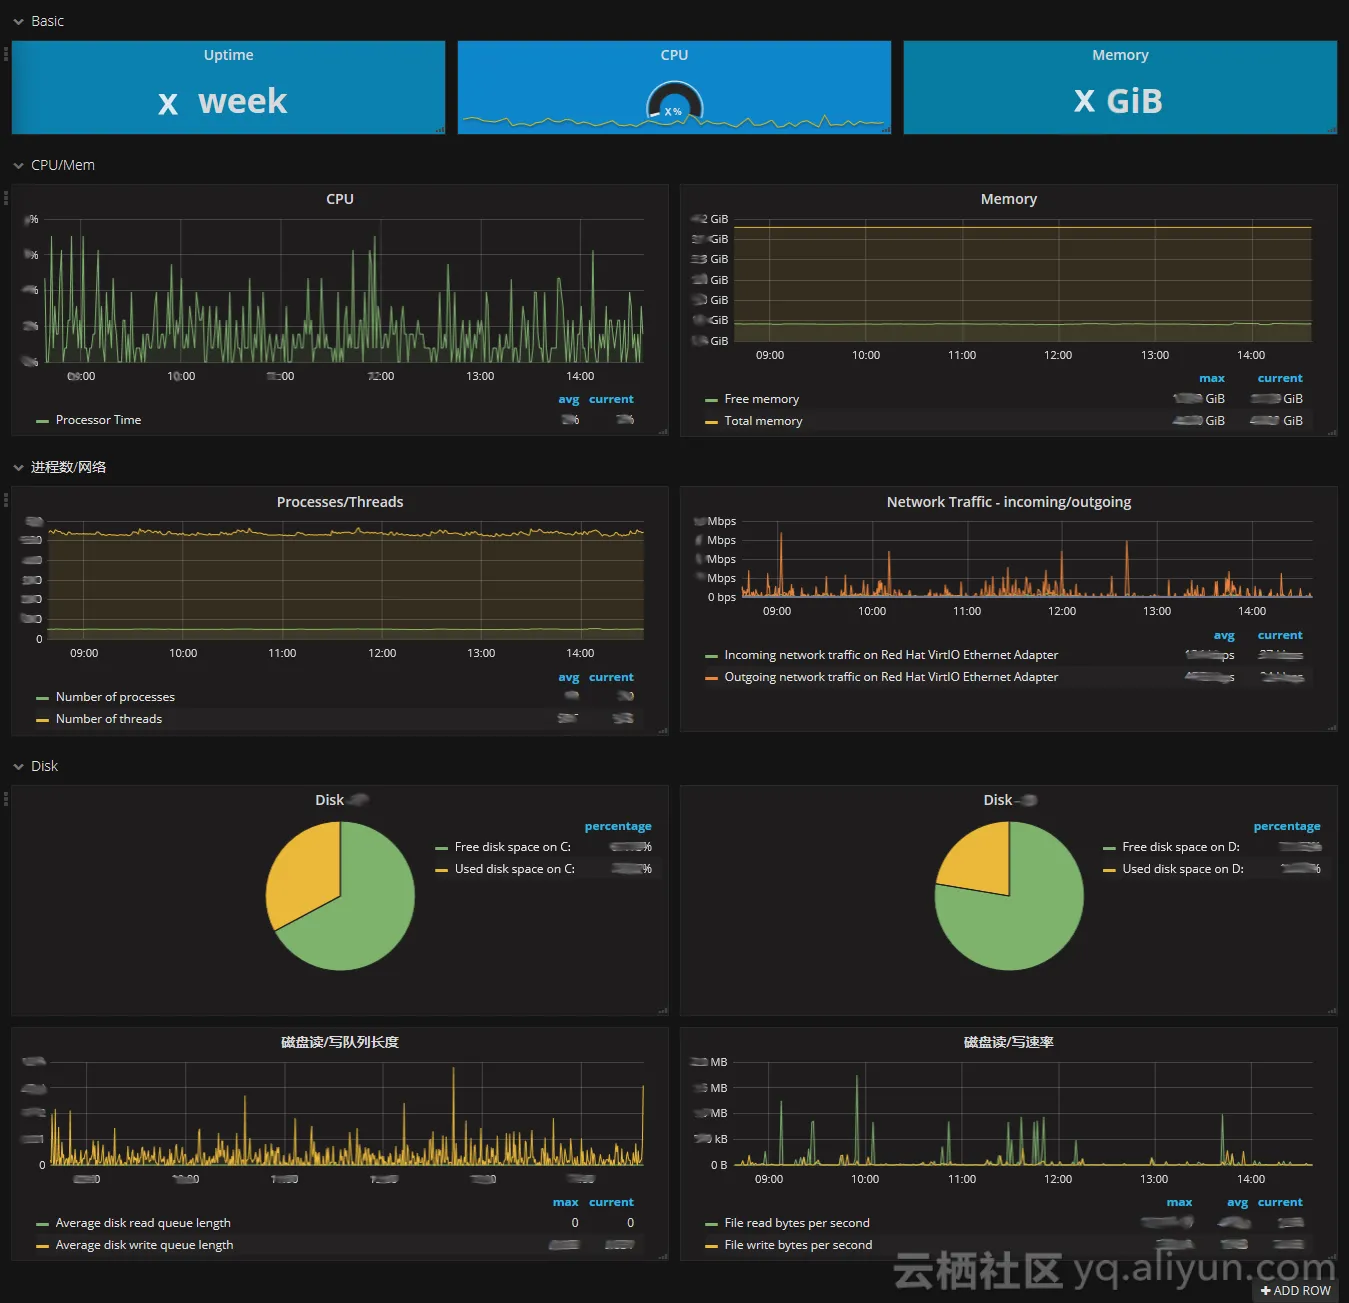The width and height of the screenshot is (1349, 1303).
Task: Toggle File read bytes per second series
Action: (x=797, y=1223)
